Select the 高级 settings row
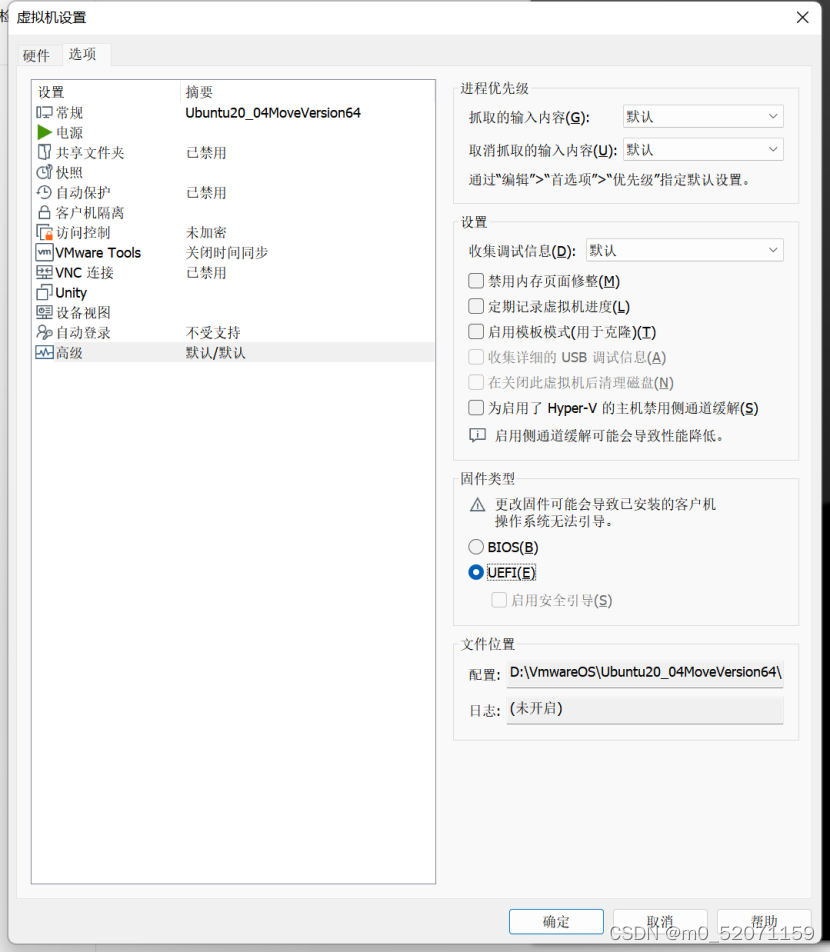This screenshot has height=952, width=830. click(234, 353)
